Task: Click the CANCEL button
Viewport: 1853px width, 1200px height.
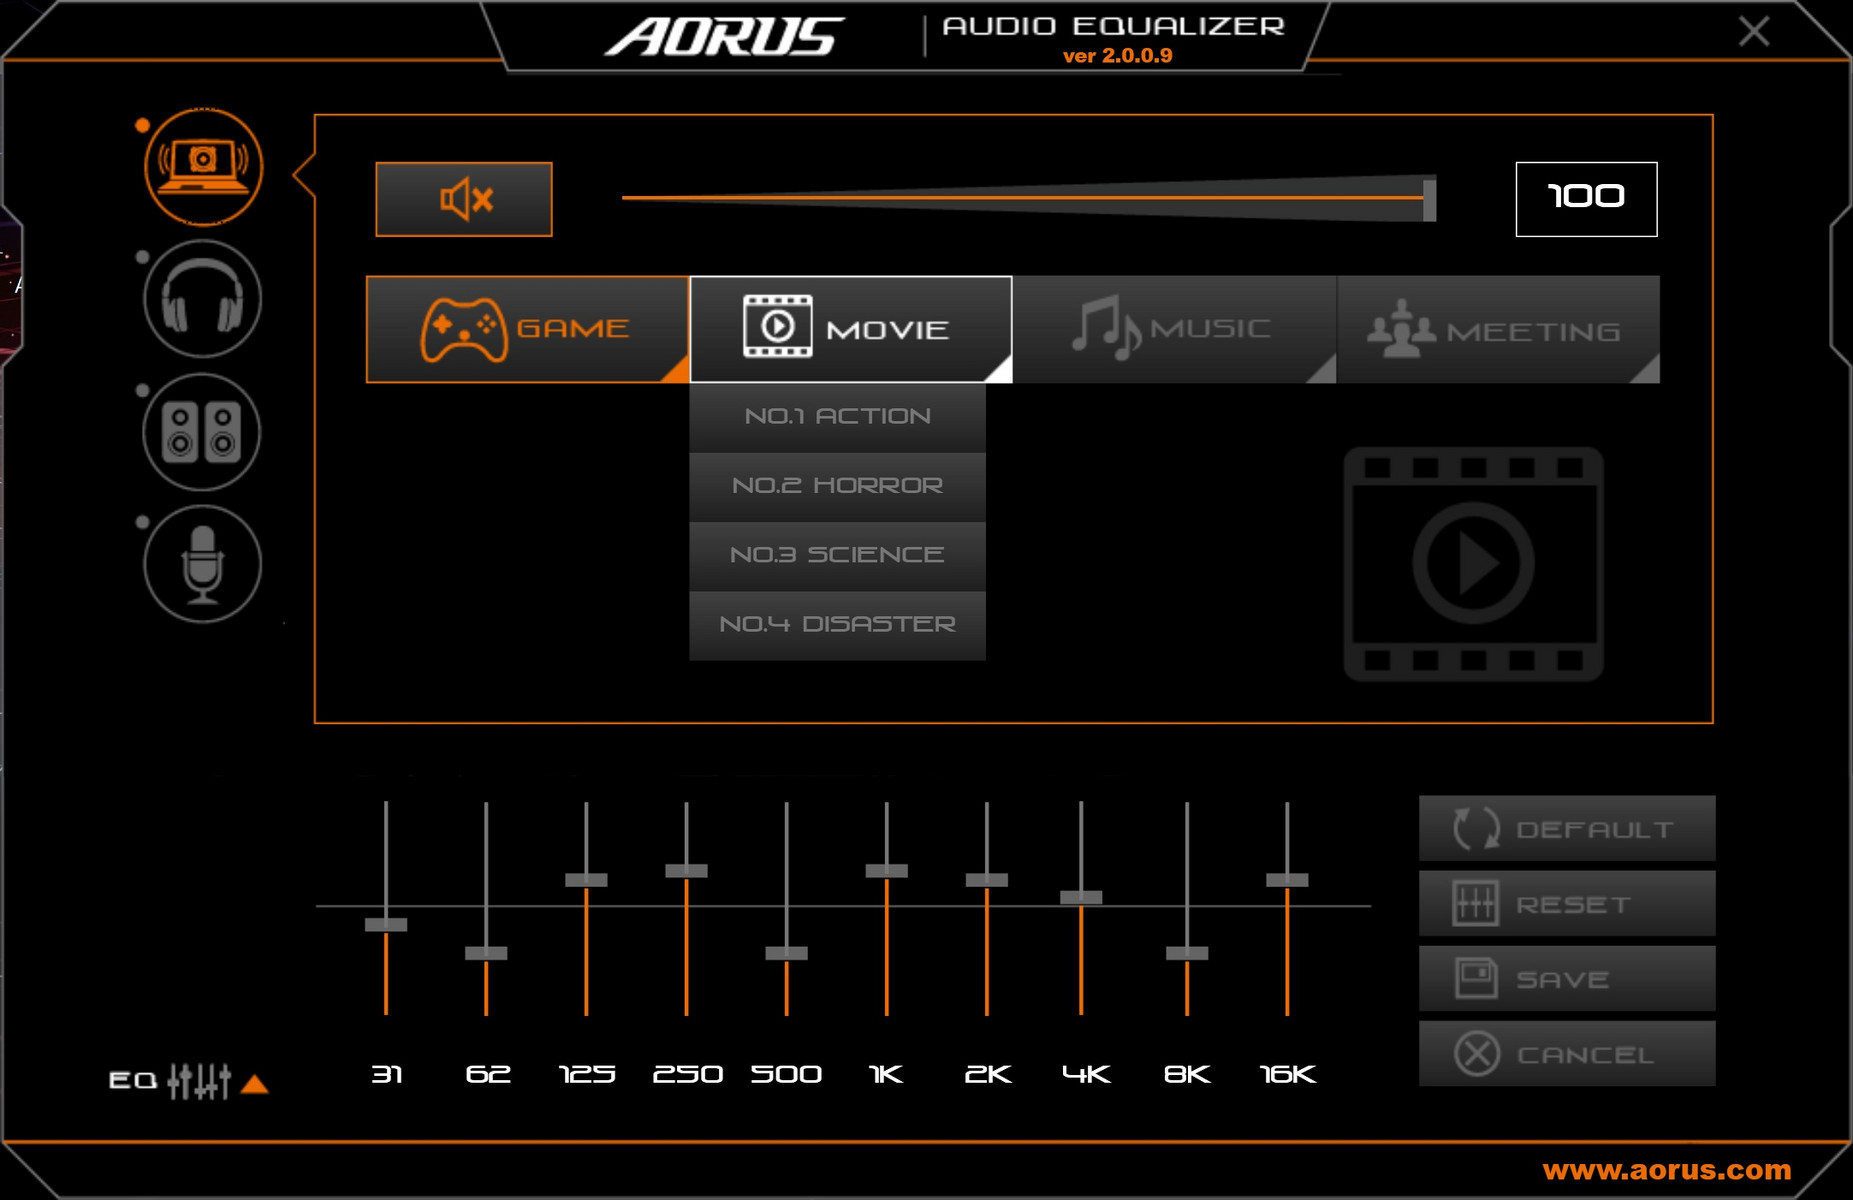Action: point(1567,1053)
